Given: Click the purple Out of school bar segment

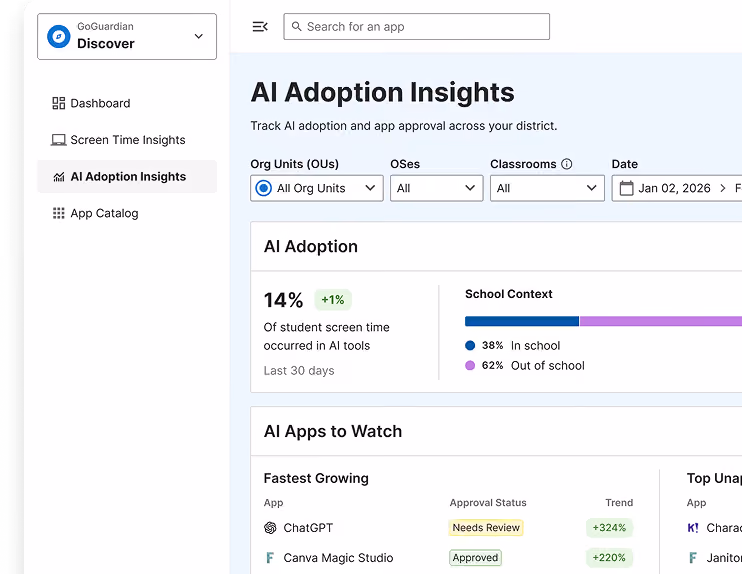Looking at the screenshot, I should click(661, 321).
